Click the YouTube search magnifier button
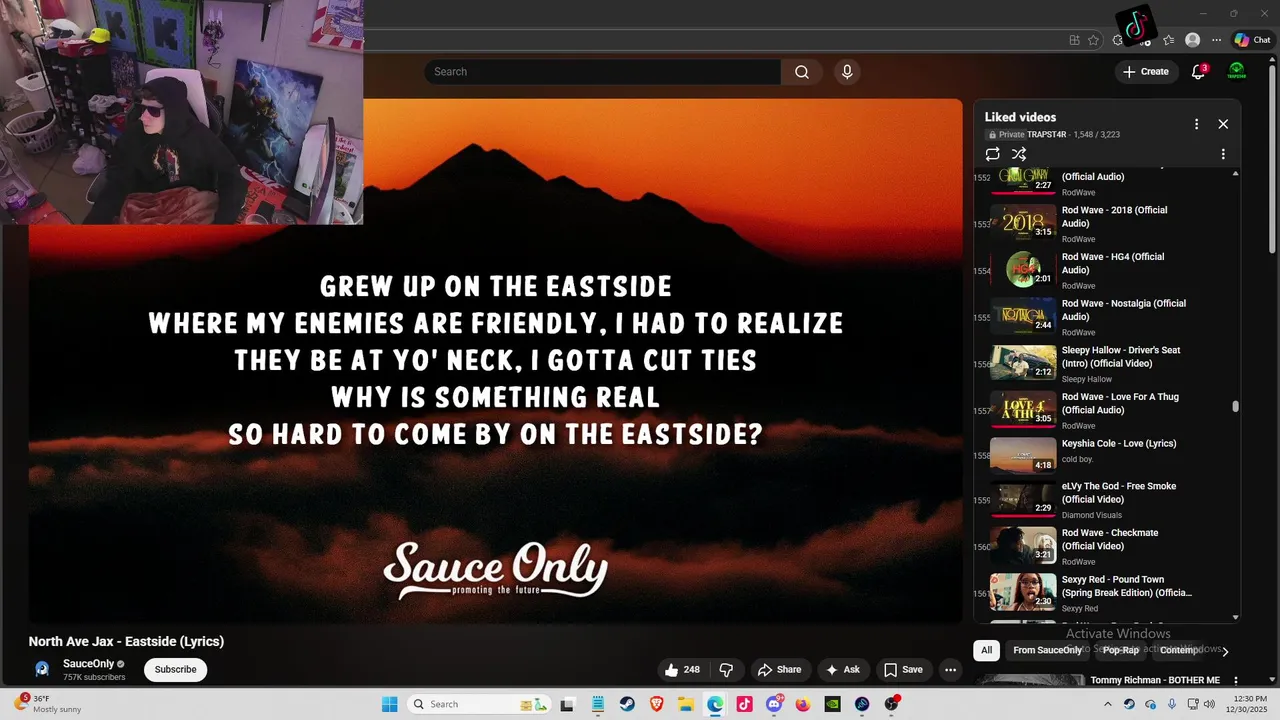The width and height of the screenshot is (1280, 720). (x=802, y=72)
